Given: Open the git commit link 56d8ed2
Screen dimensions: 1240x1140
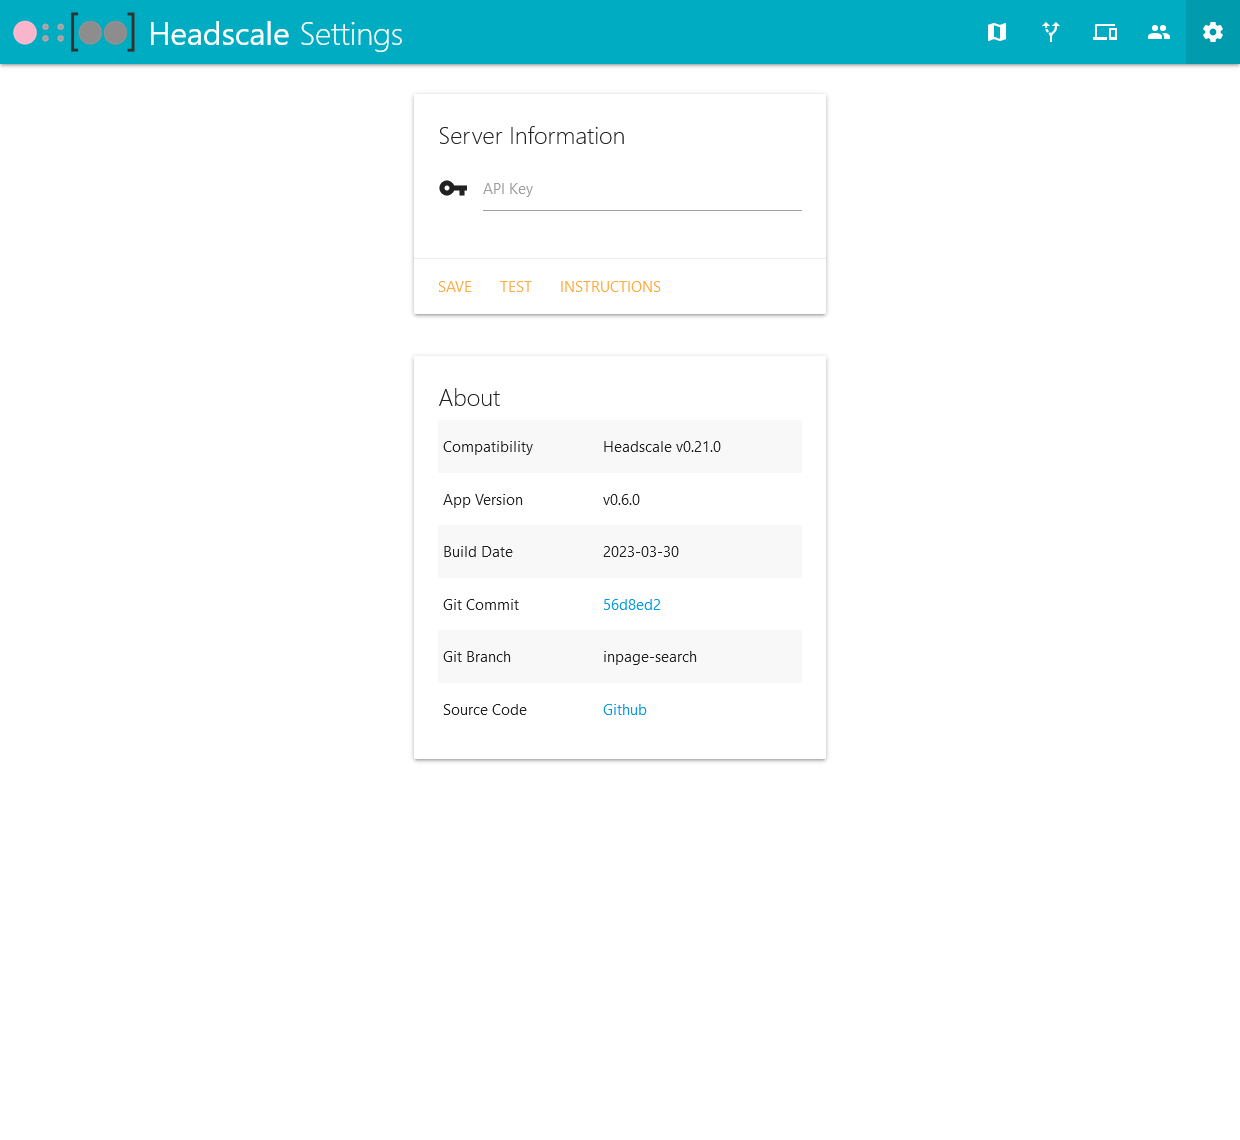Looking at the screenshot, I should point(632,605).
